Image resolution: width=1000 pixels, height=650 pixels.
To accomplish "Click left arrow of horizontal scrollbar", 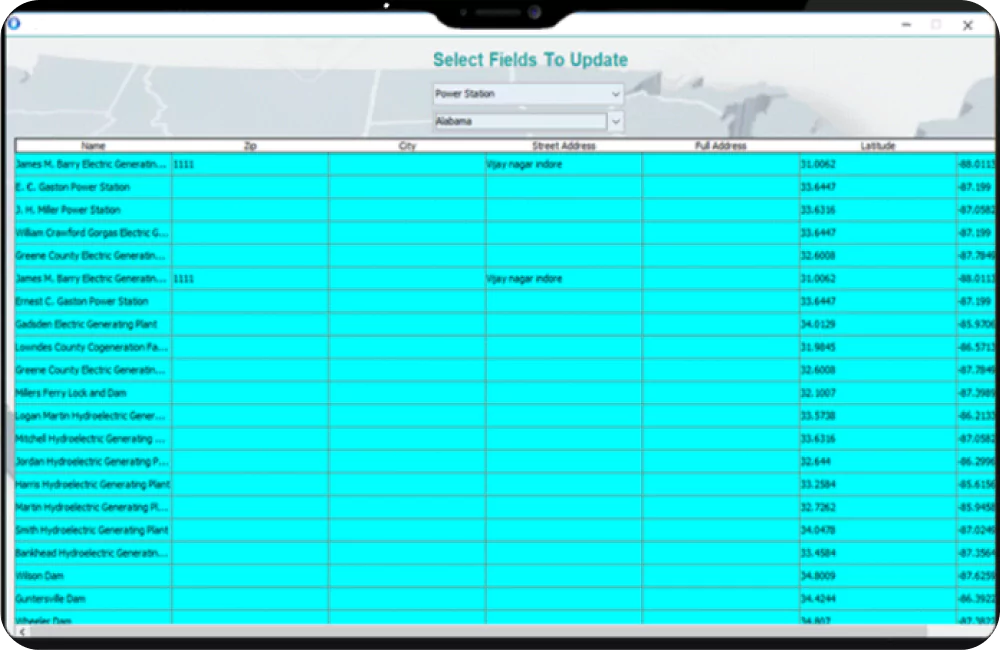I will pos(22,632).
